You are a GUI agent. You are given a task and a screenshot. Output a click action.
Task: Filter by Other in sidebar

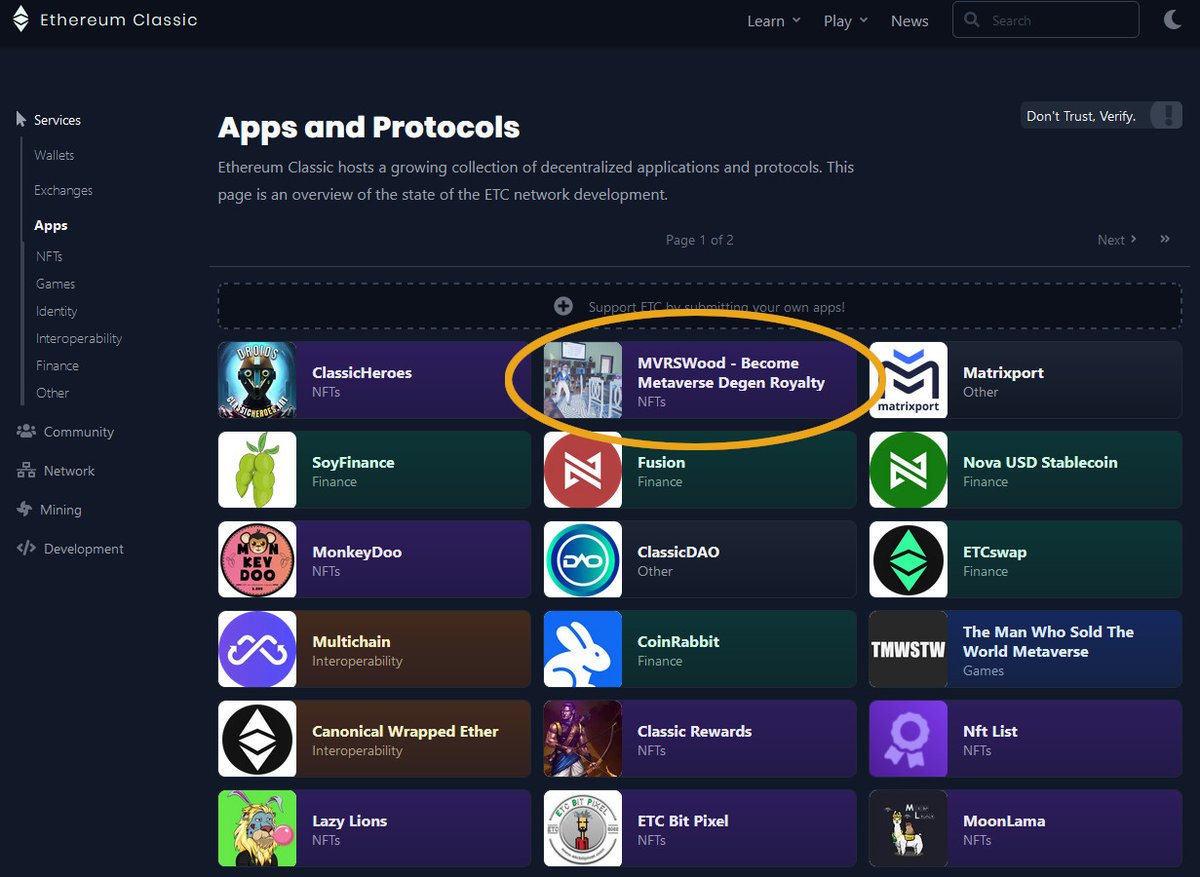point(52,393)
